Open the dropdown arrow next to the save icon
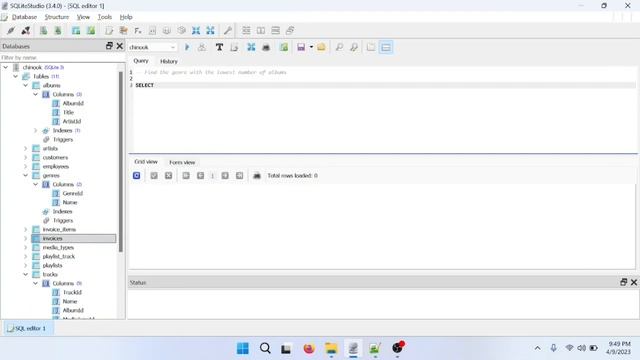The image size is (640, 360). 311,47
